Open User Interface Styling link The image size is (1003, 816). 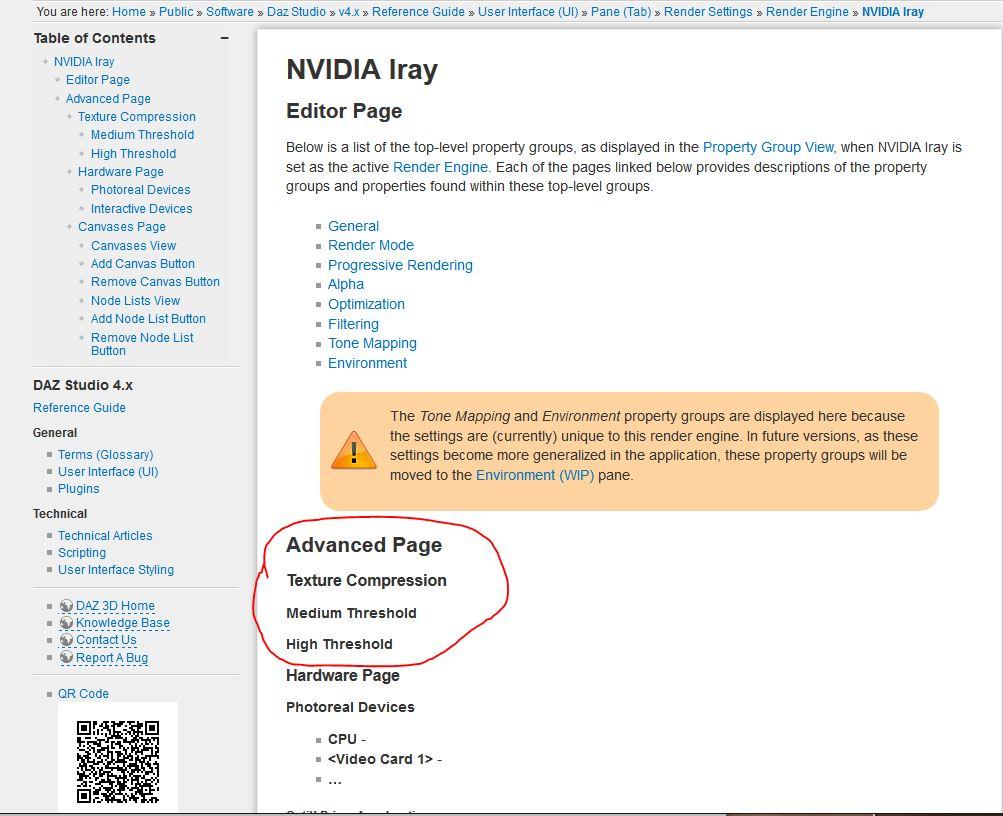[x=116, y=570]
